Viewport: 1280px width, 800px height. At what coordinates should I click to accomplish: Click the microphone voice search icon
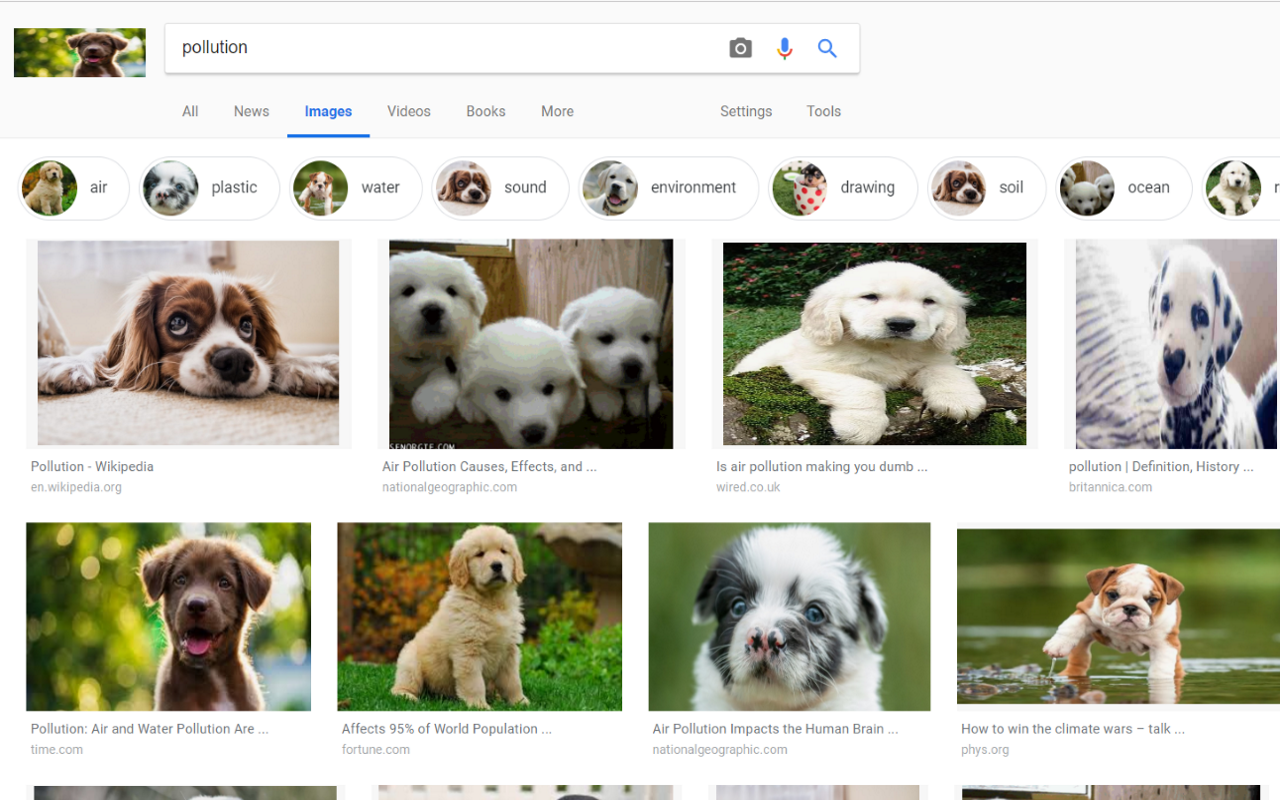coord(785,48)
